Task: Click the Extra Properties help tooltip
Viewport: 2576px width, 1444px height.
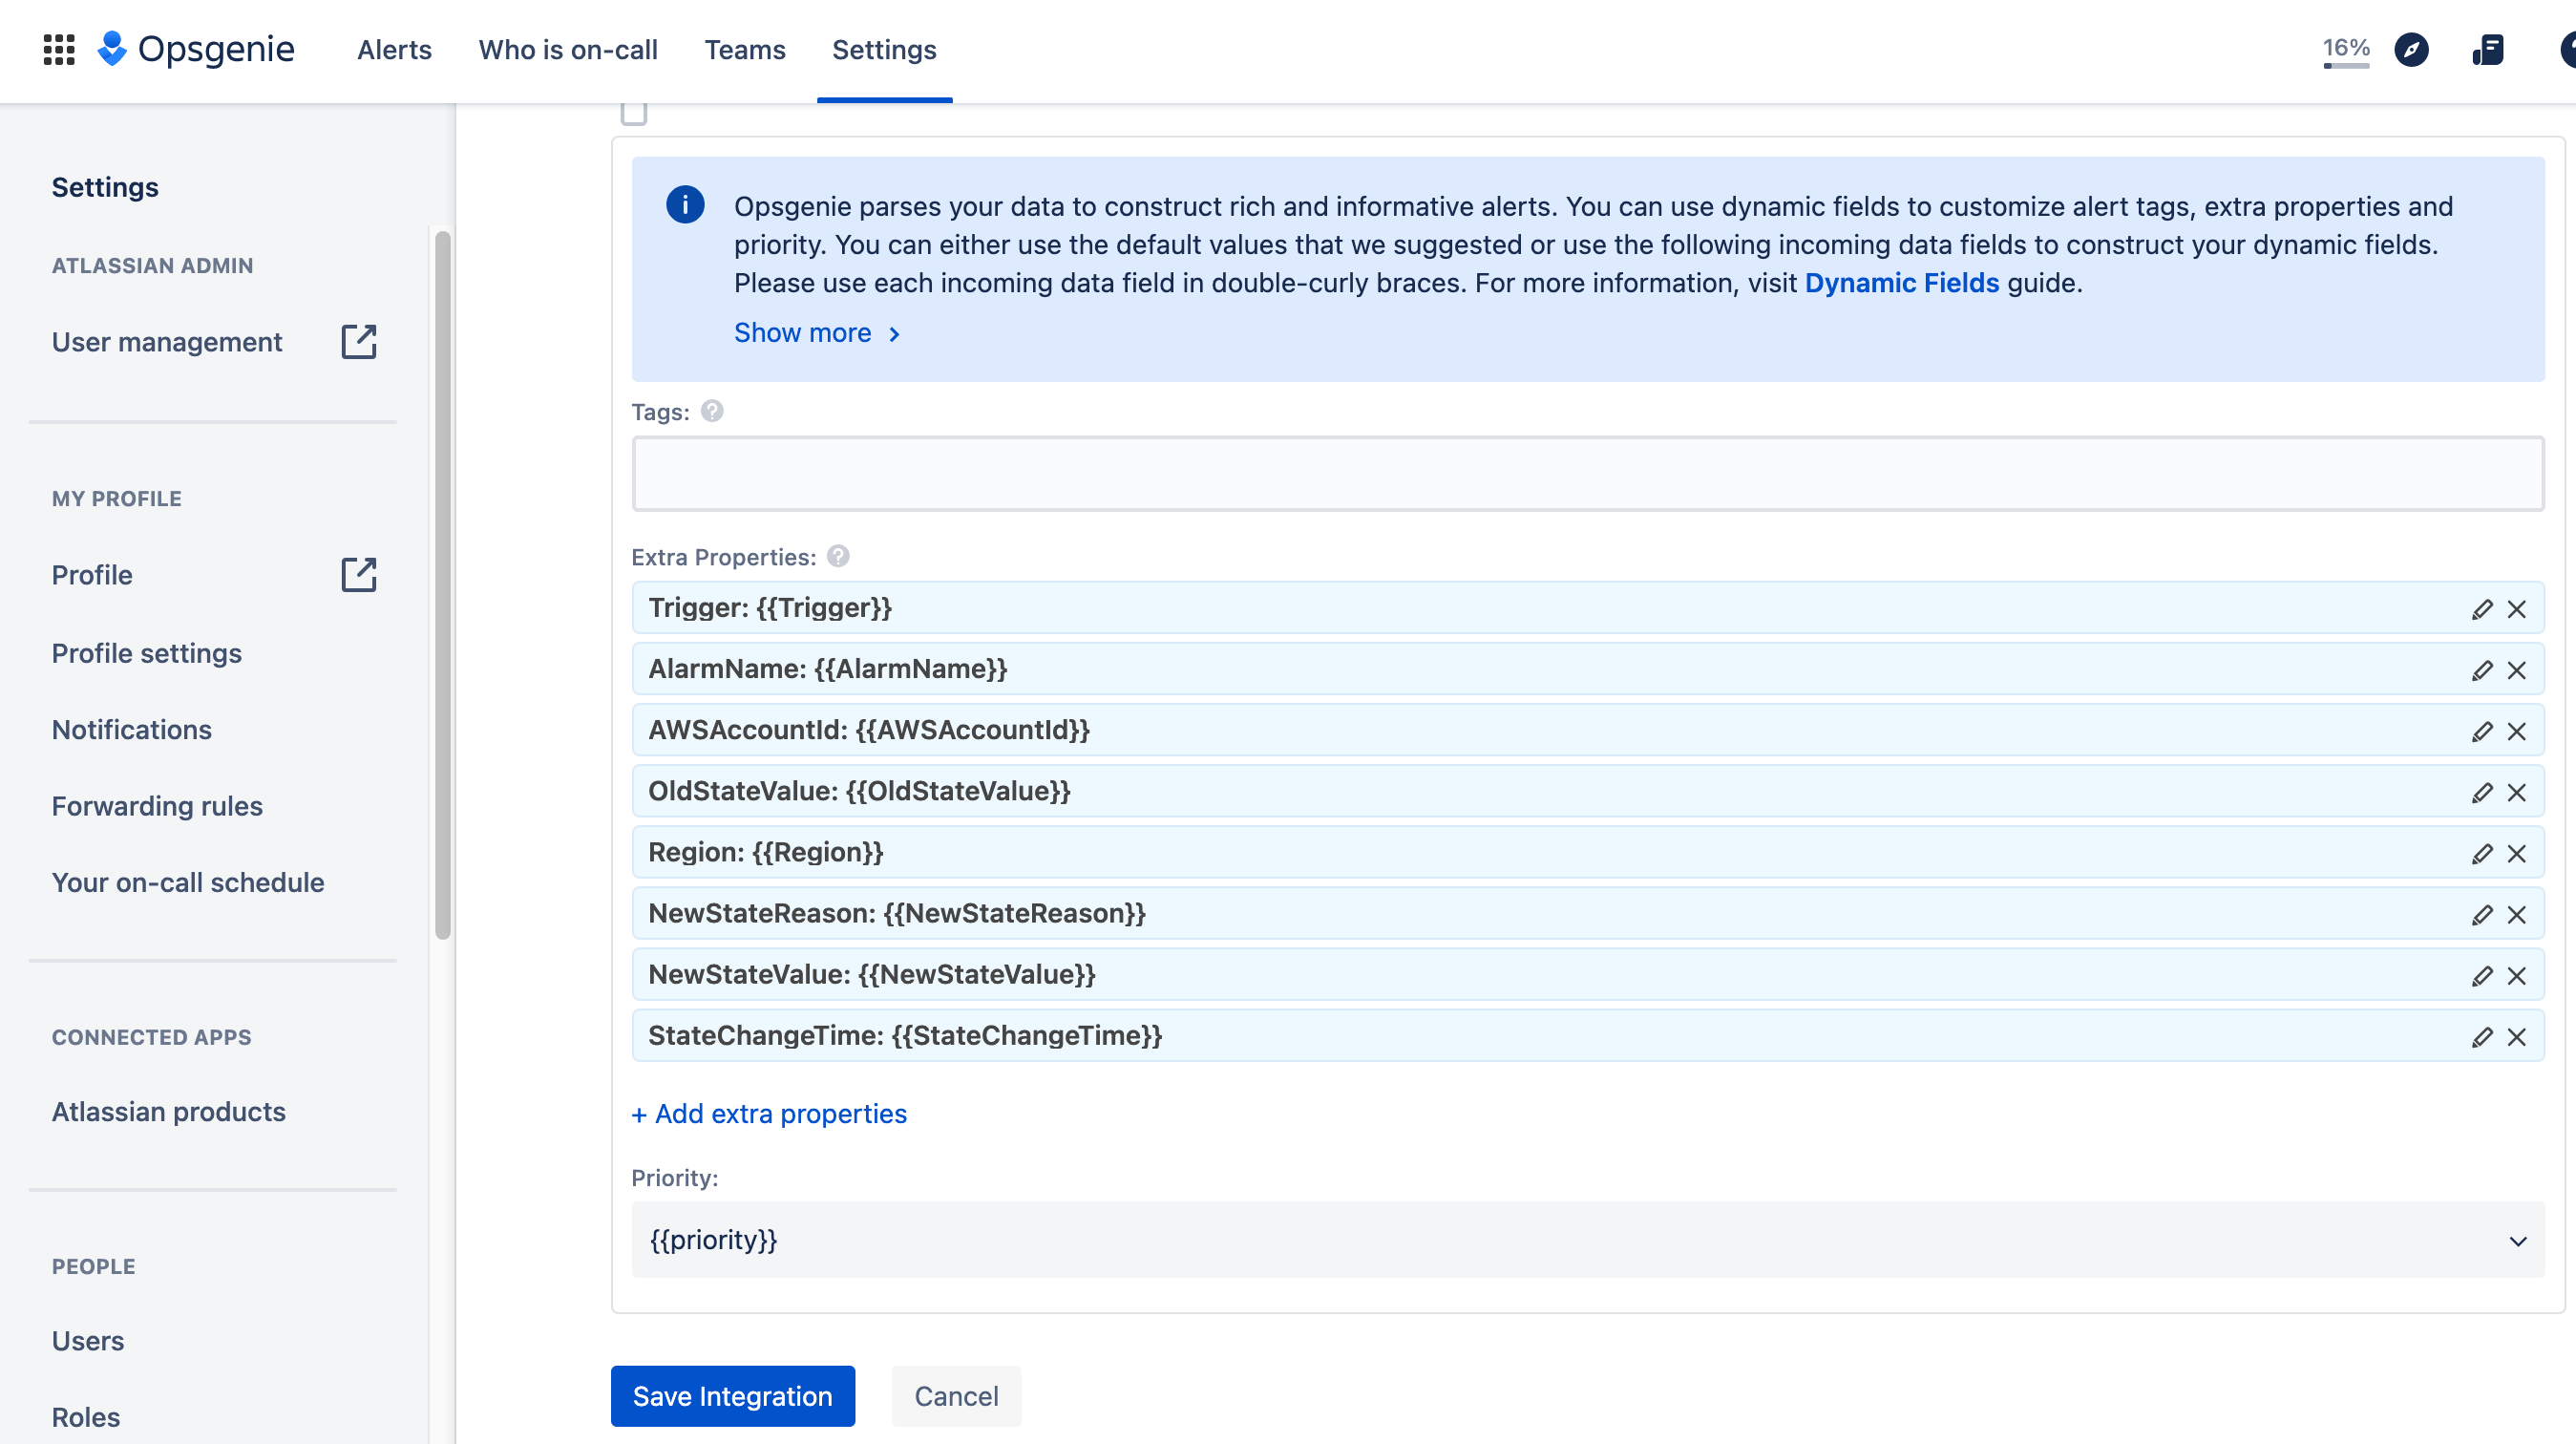Action: [x=838, y=556]
